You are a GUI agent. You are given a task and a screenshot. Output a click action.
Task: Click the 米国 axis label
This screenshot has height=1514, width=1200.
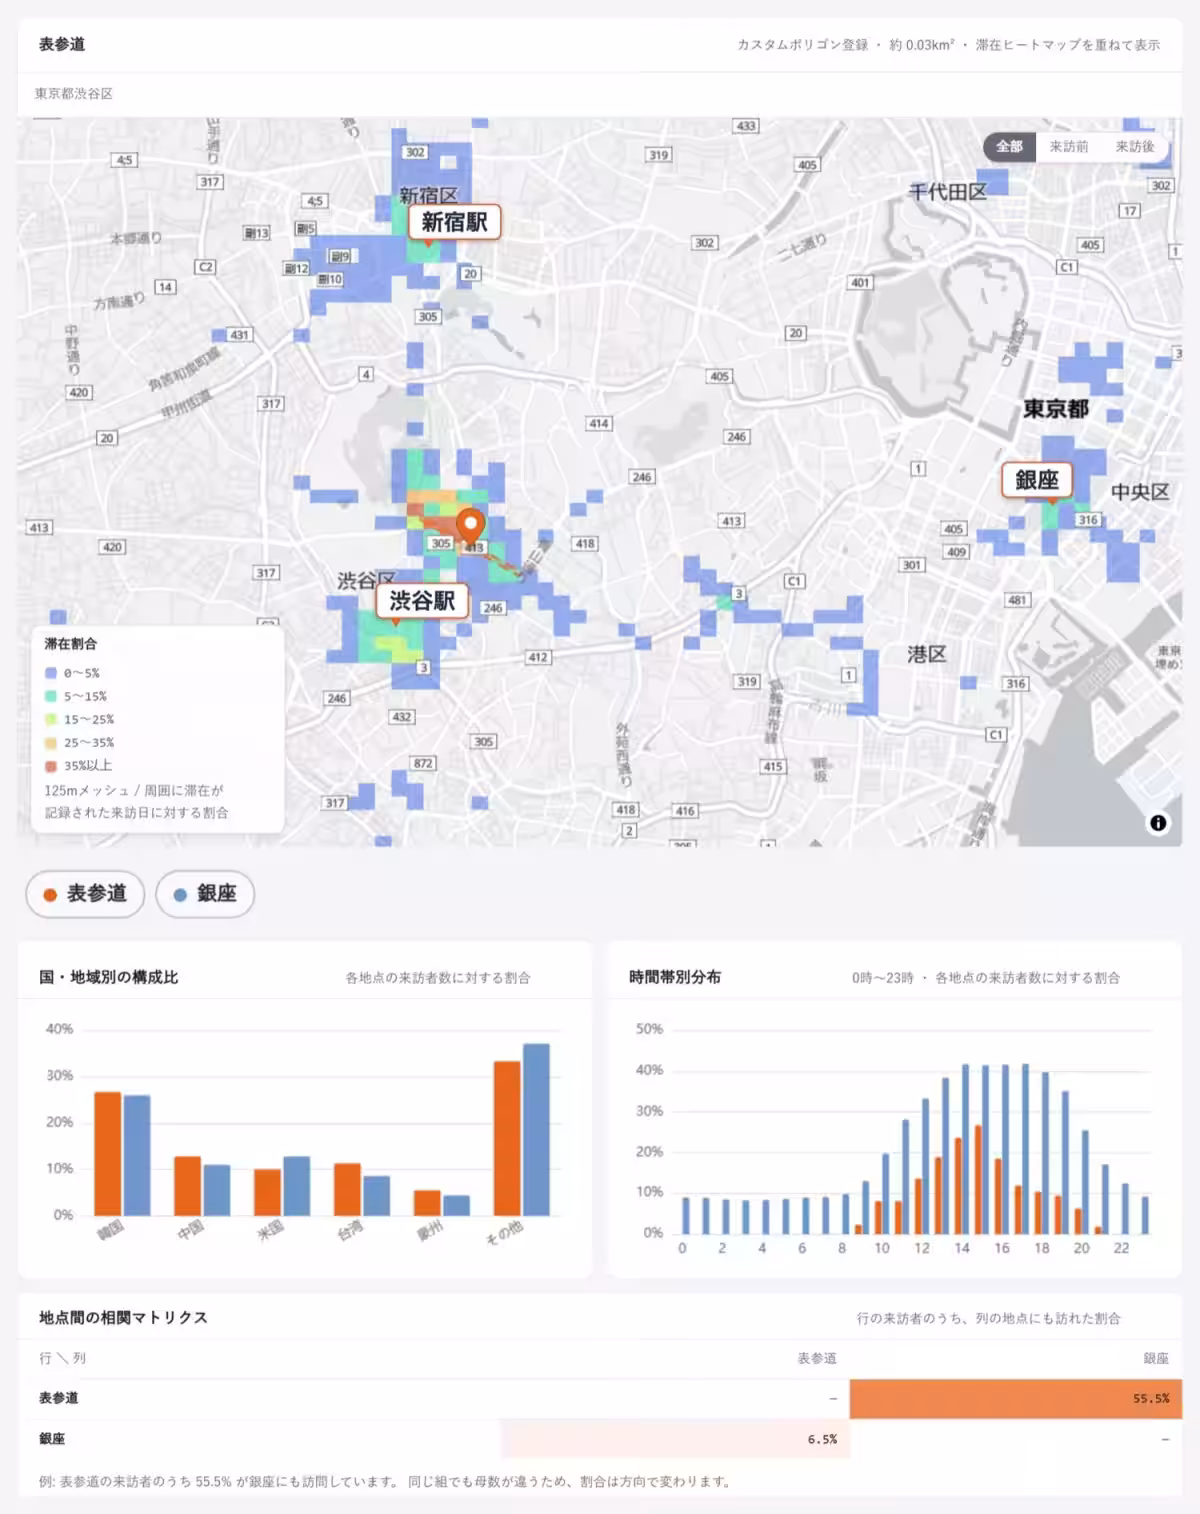270,1230
